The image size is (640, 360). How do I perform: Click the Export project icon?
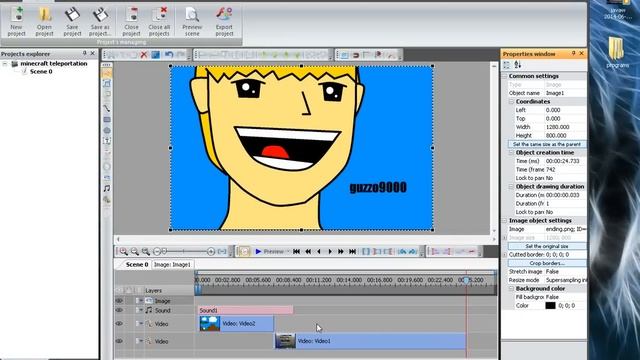224,20
